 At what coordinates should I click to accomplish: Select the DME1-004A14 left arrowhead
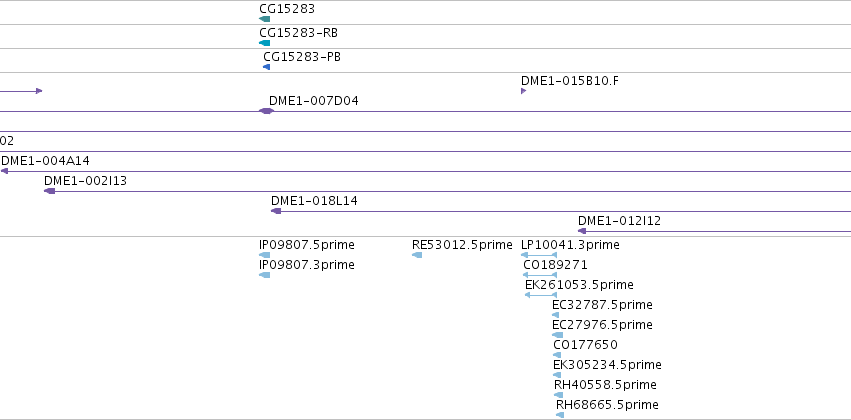(x=4, y=171)
